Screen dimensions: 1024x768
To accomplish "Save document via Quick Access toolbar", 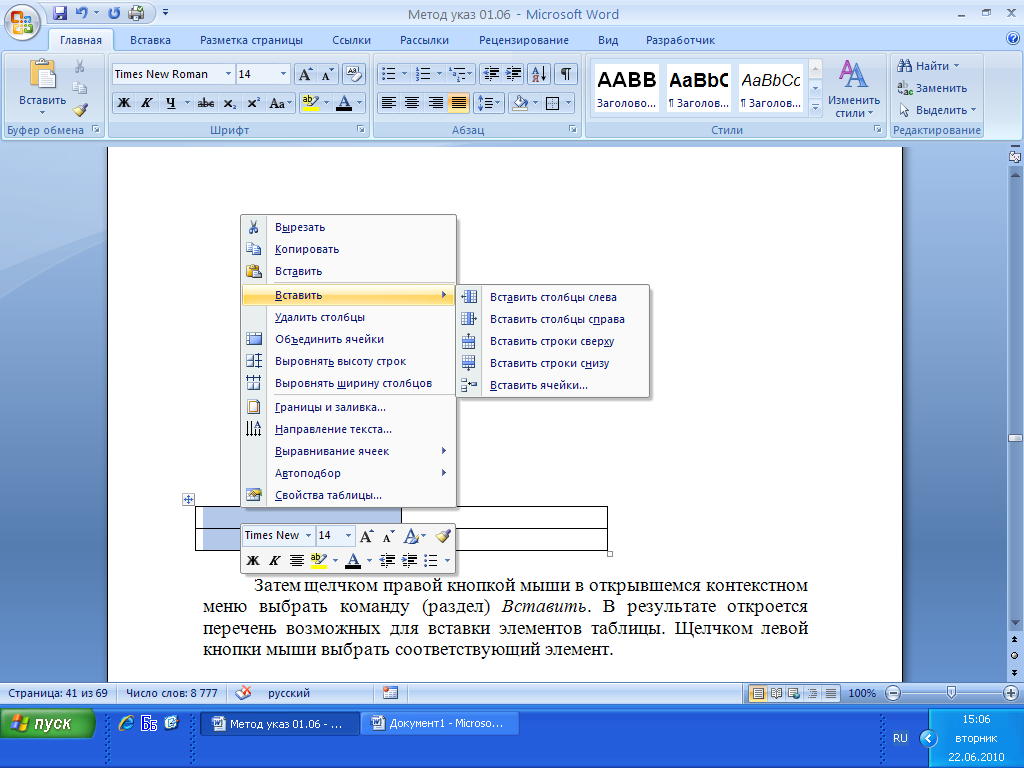I will pyautogui.click(x=60, y=12).
